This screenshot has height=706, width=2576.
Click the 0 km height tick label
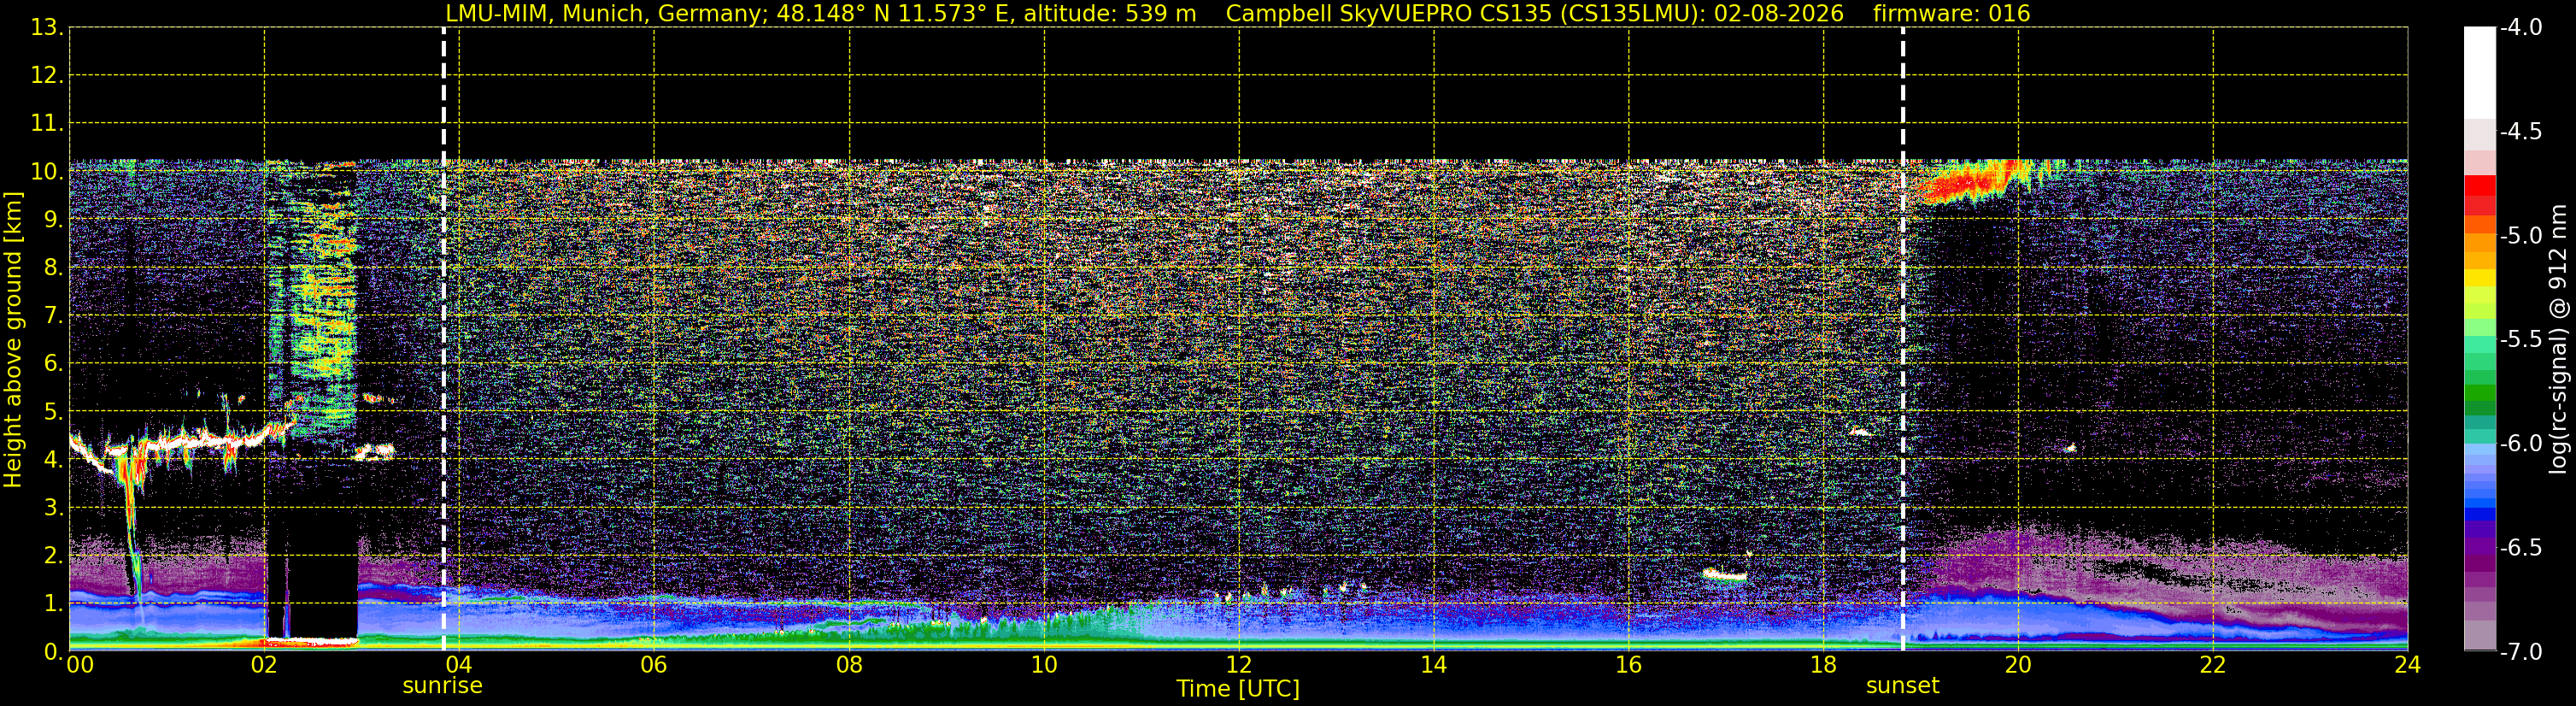coord(52,652)
